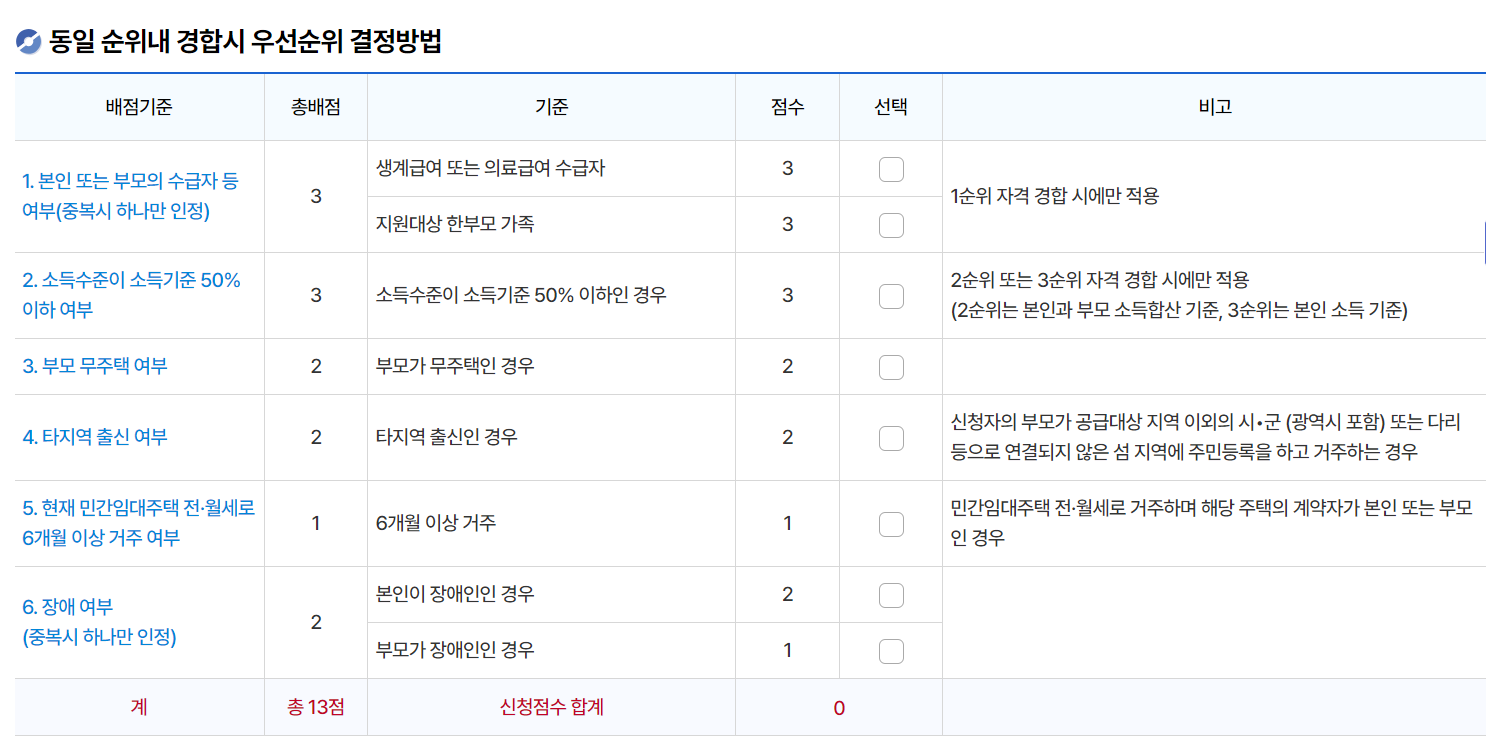
Task: Check the 부모가 장애인인 경우 checkbox
Action: coord(890,650)
